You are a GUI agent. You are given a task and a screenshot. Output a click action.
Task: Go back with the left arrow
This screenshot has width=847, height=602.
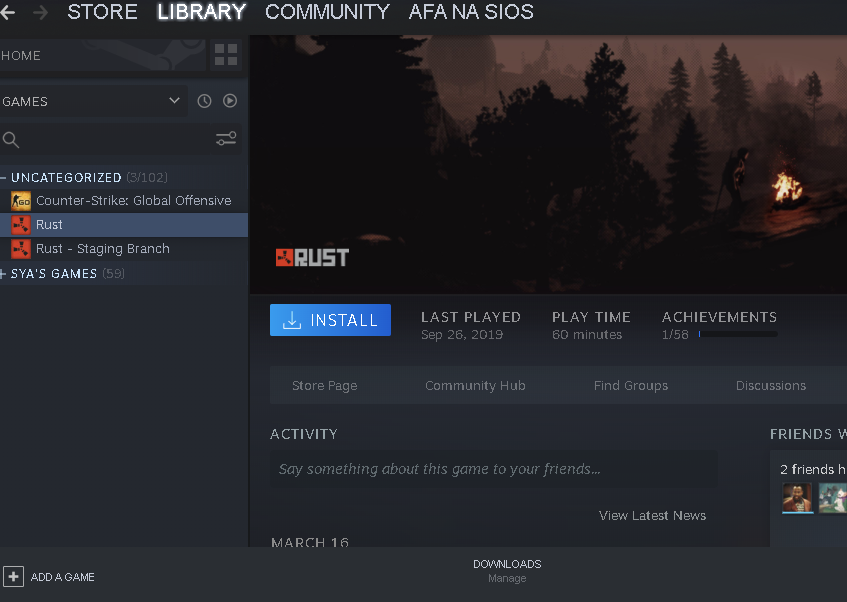click(x=8, y=12)
